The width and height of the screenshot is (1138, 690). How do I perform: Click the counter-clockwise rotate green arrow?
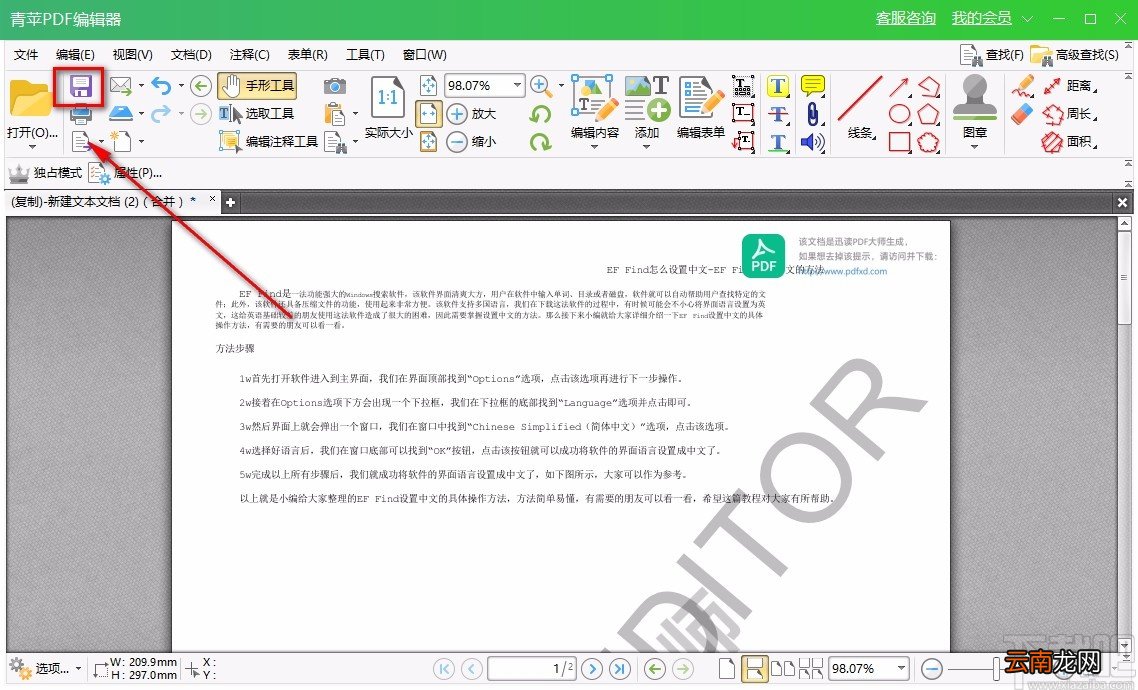540,114
